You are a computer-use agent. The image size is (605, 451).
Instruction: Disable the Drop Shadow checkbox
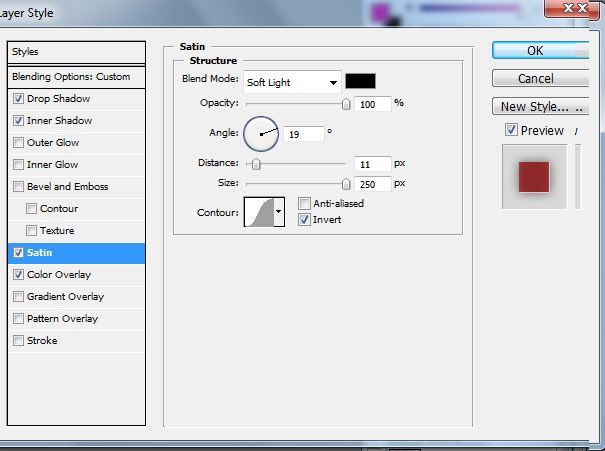pos(19,99)
